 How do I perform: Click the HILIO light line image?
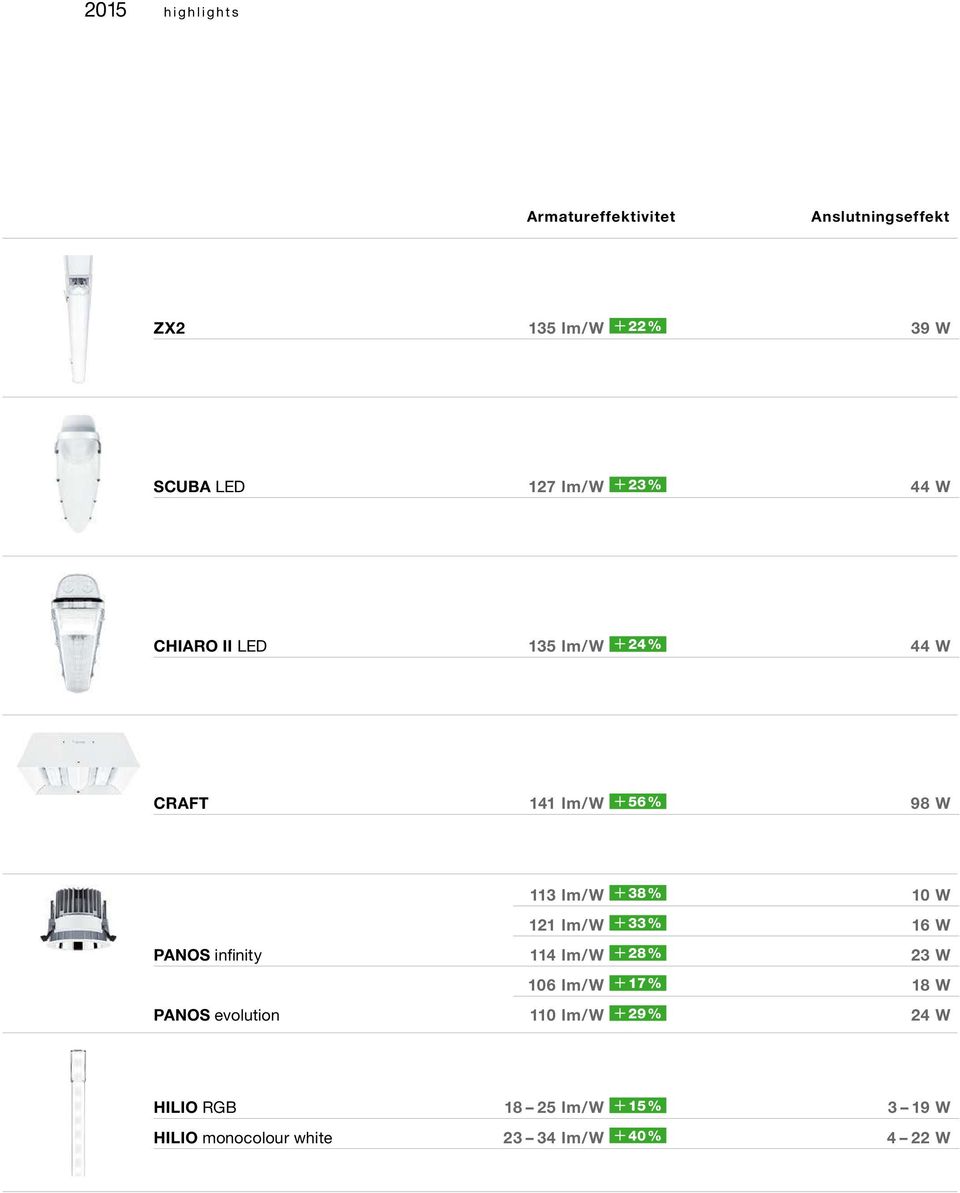(x=78, y=1112)
